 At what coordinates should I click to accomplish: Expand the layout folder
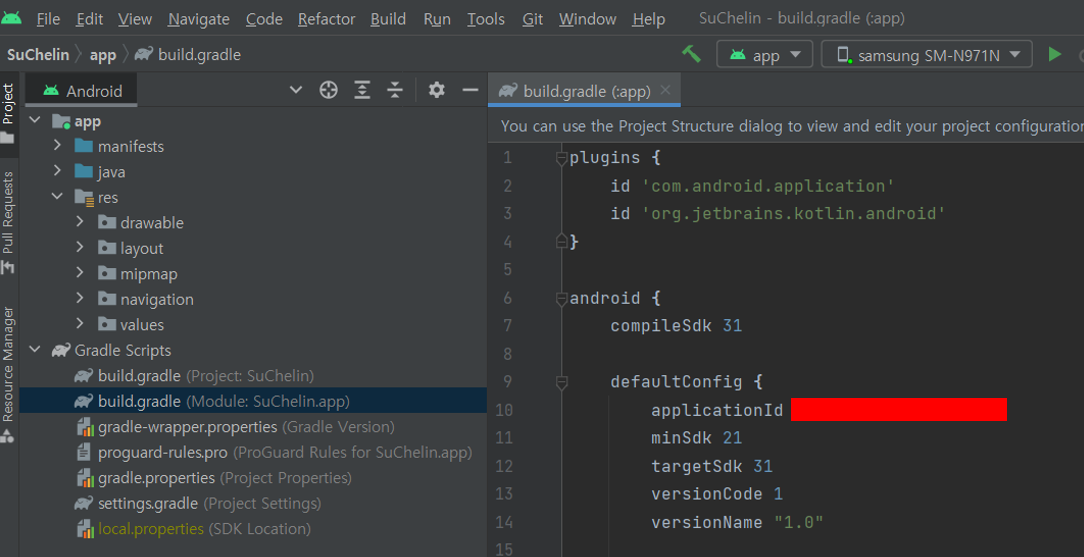(80, 248)
